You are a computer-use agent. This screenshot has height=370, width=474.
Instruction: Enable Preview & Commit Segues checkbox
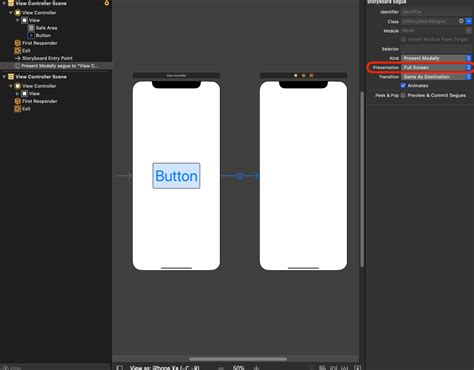pyautogui.click(x=403, y=95)
